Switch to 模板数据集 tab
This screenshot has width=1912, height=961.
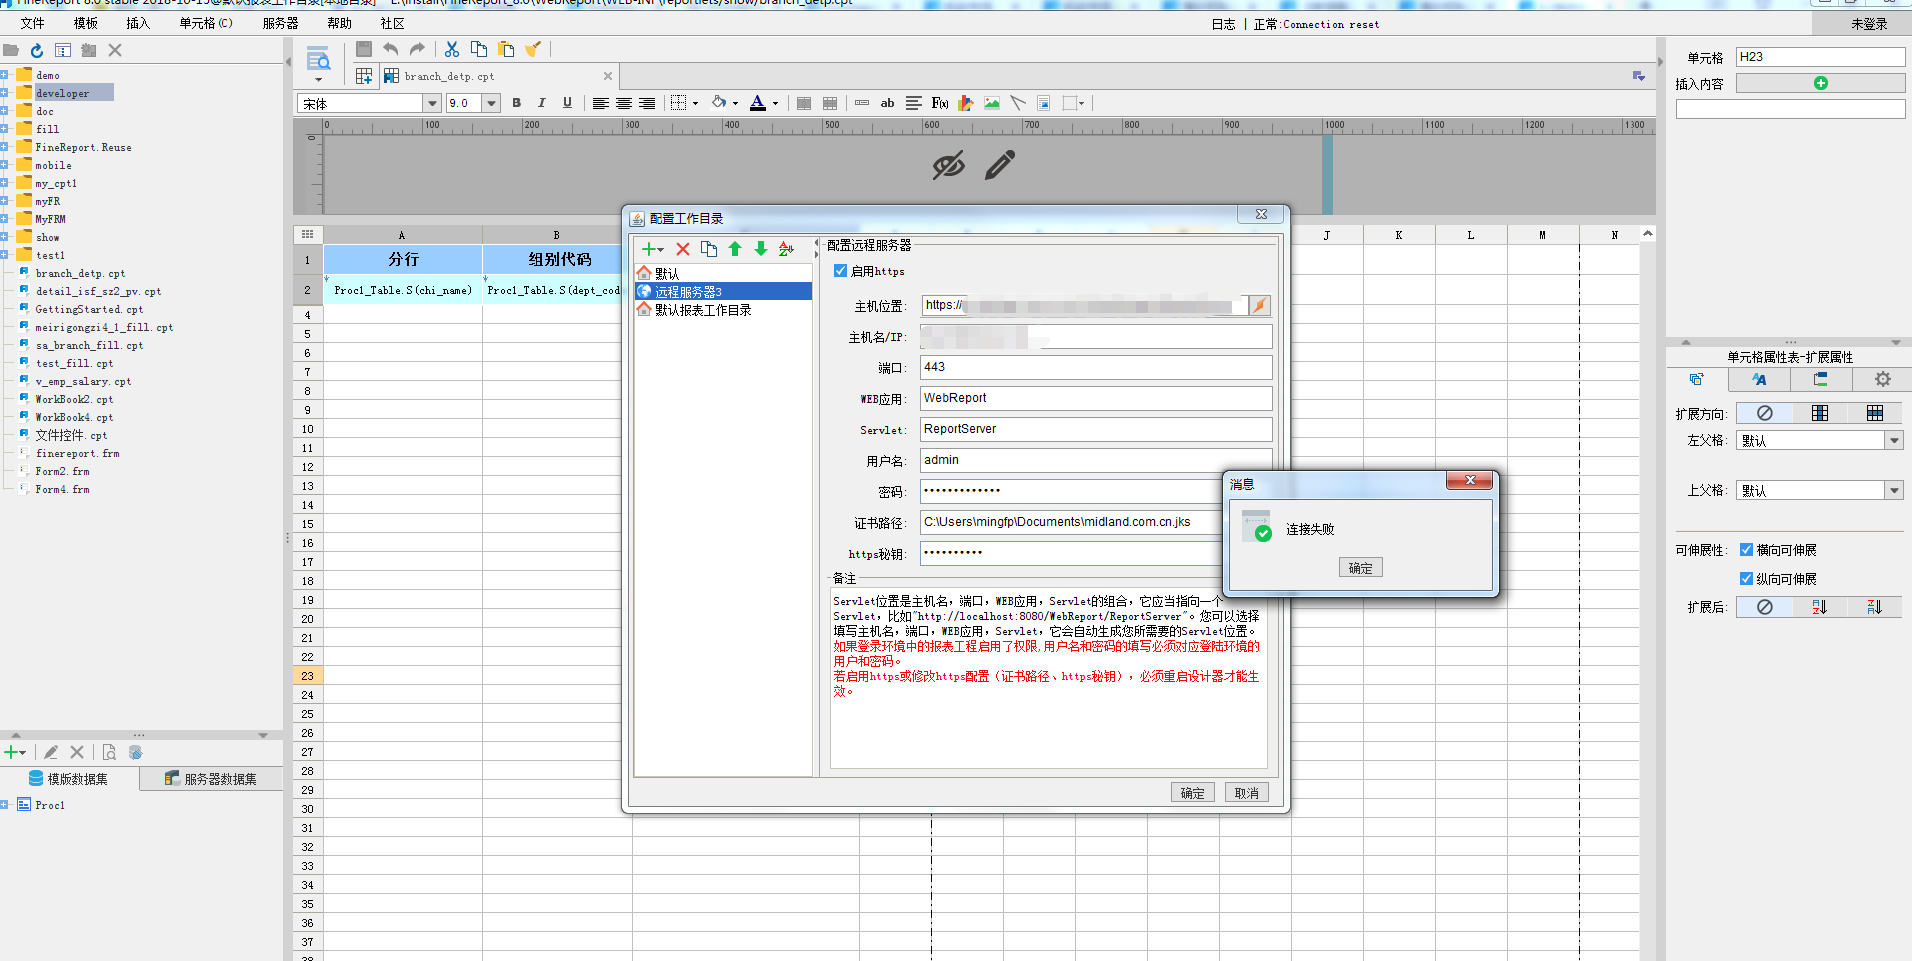[69, 779]
